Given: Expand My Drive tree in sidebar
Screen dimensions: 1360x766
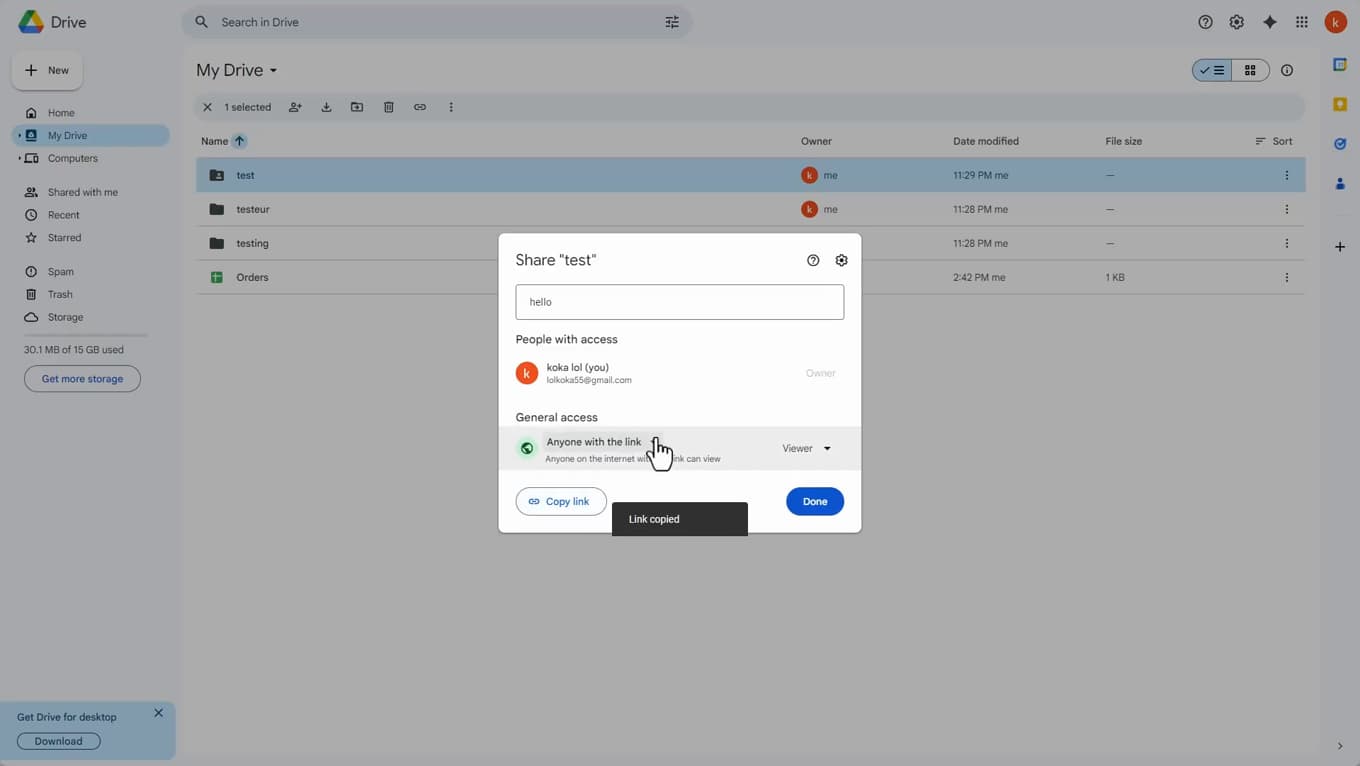Looking at the screenshot, I should coord(19,135).
